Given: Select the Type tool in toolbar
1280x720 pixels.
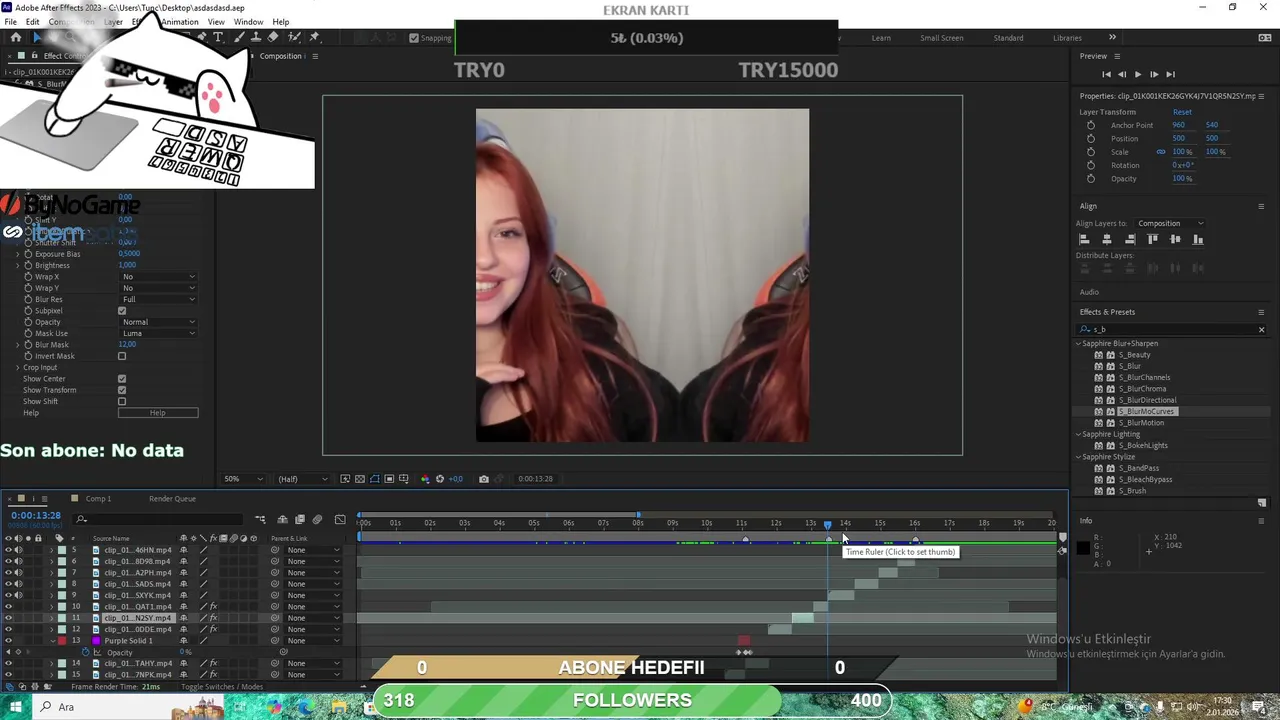Looking at the screenshot, I should [x=218, y=37].
